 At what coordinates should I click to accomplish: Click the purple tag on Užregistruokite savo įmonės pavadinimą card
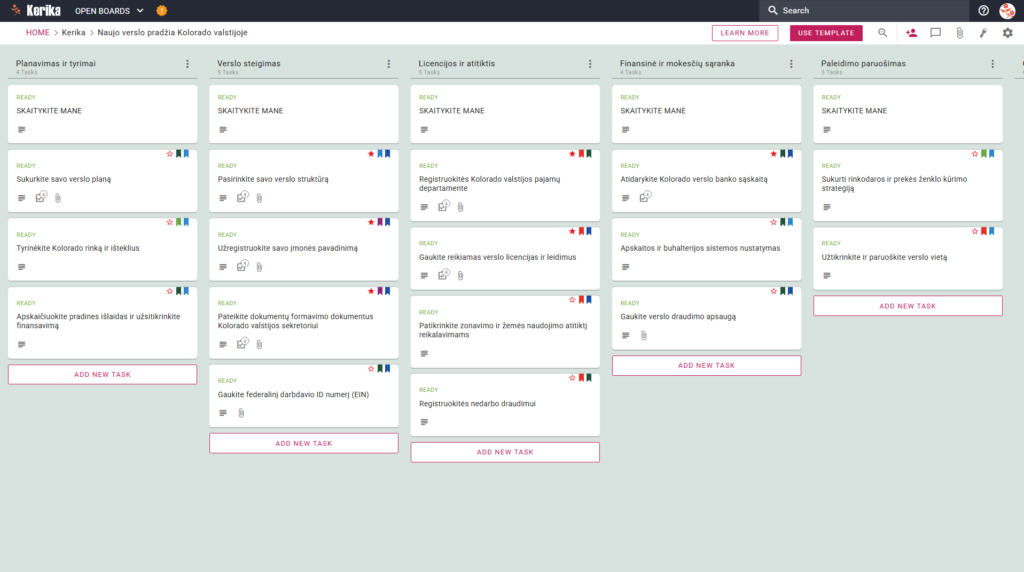point(379,223)
